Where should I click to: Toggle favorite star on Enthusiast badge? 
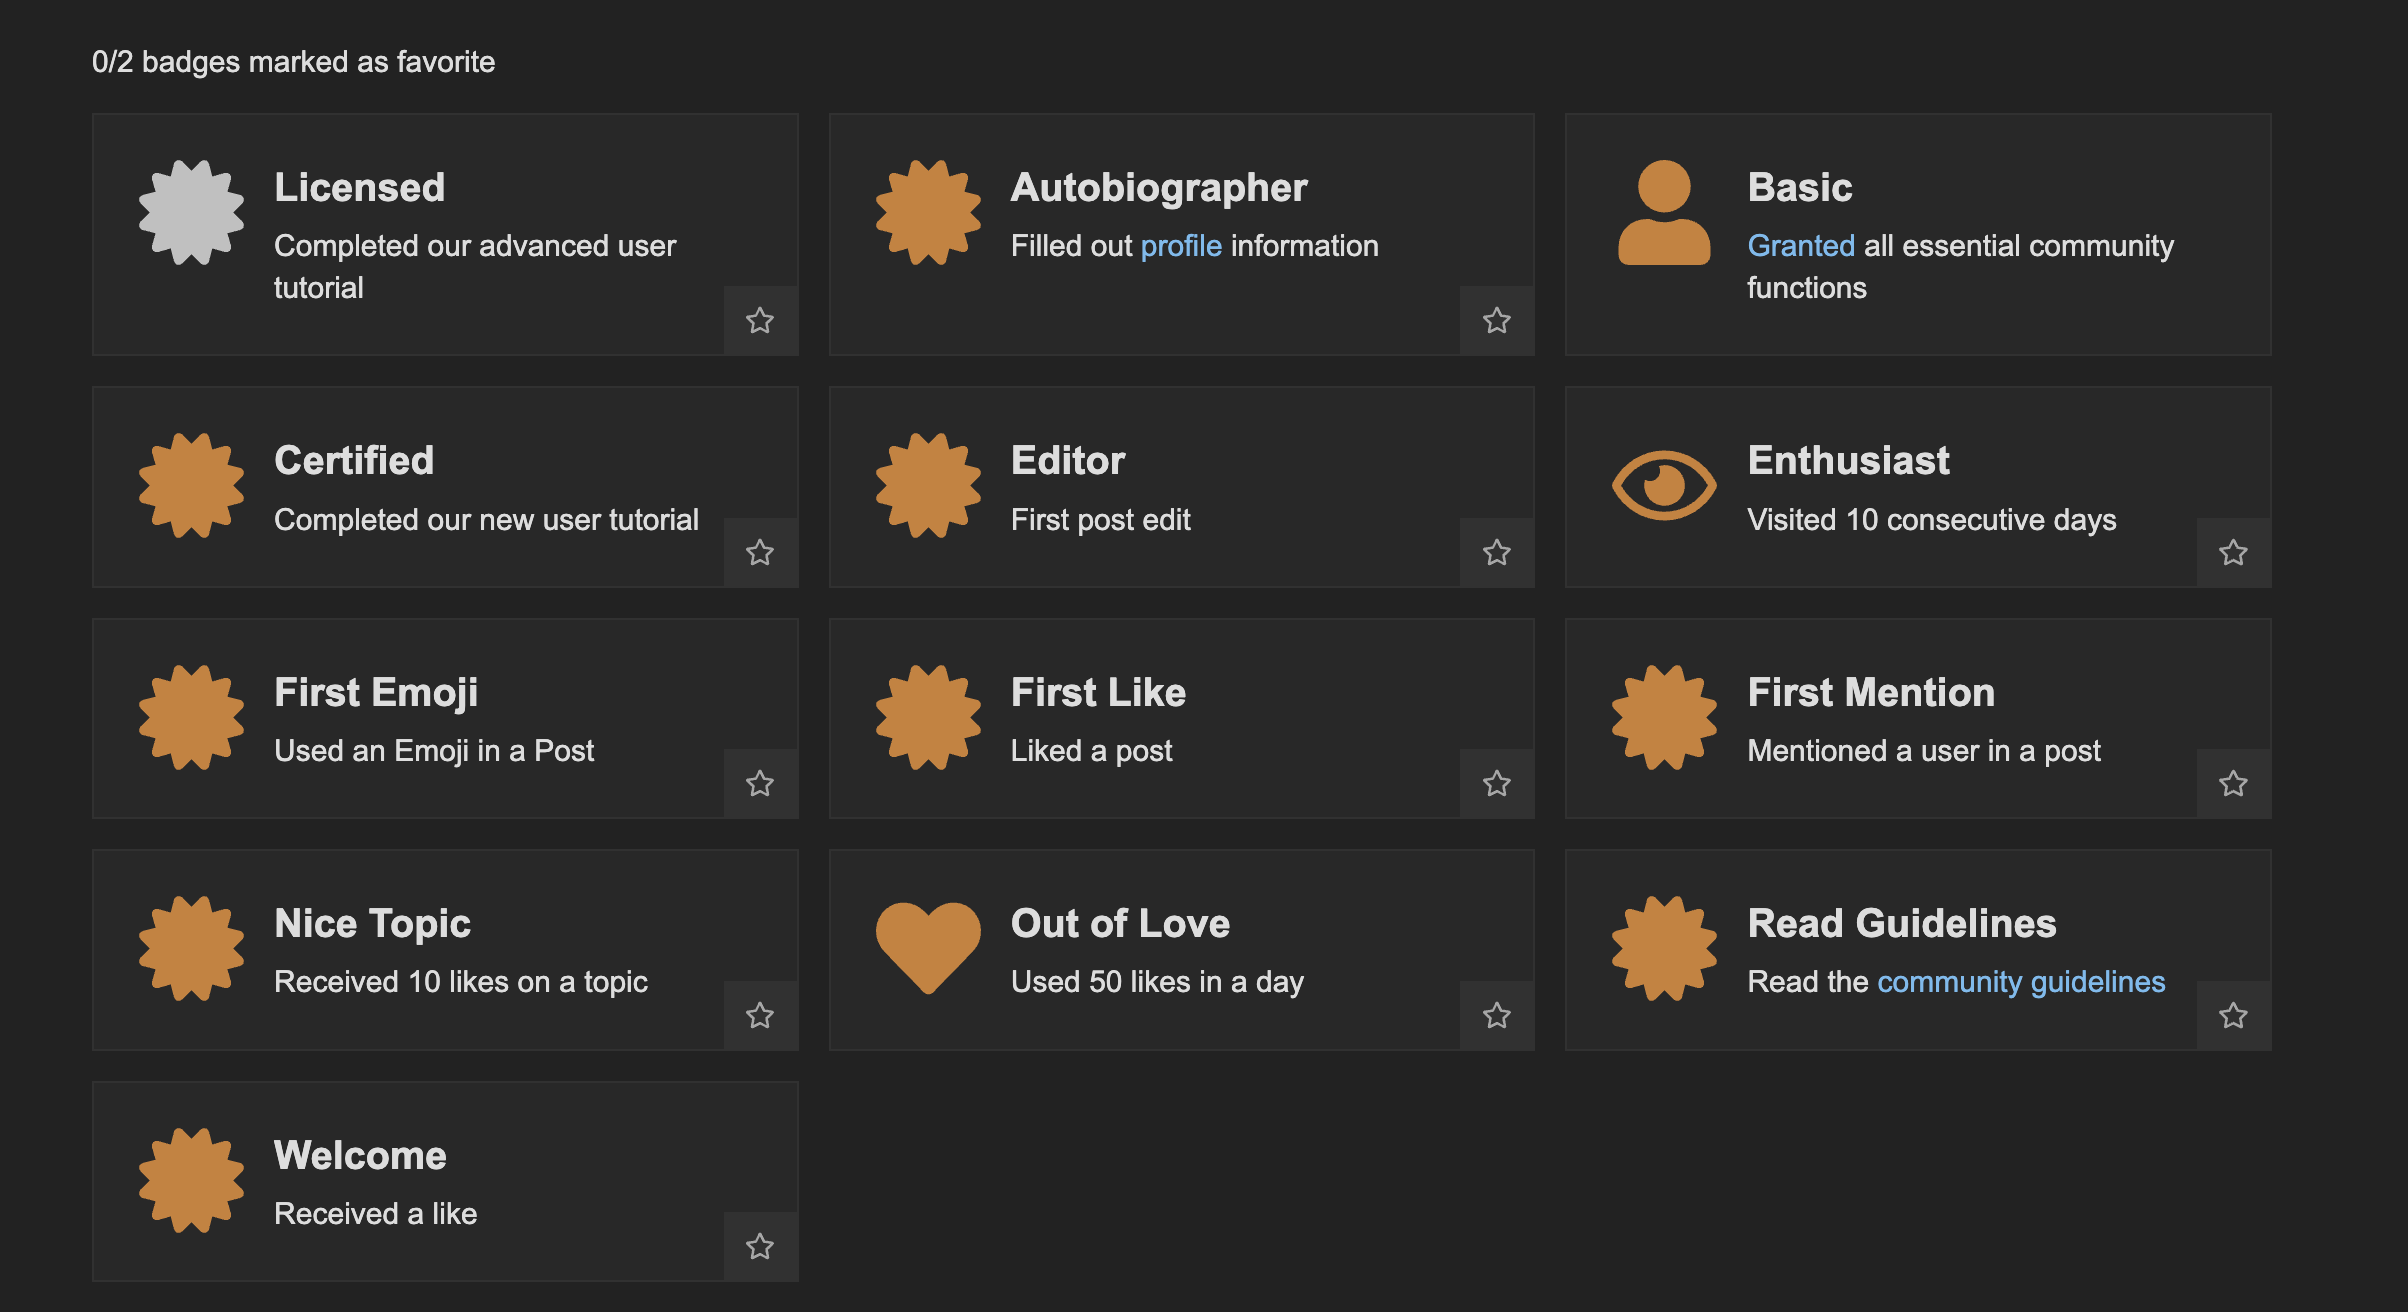[x=2233, y=552]
